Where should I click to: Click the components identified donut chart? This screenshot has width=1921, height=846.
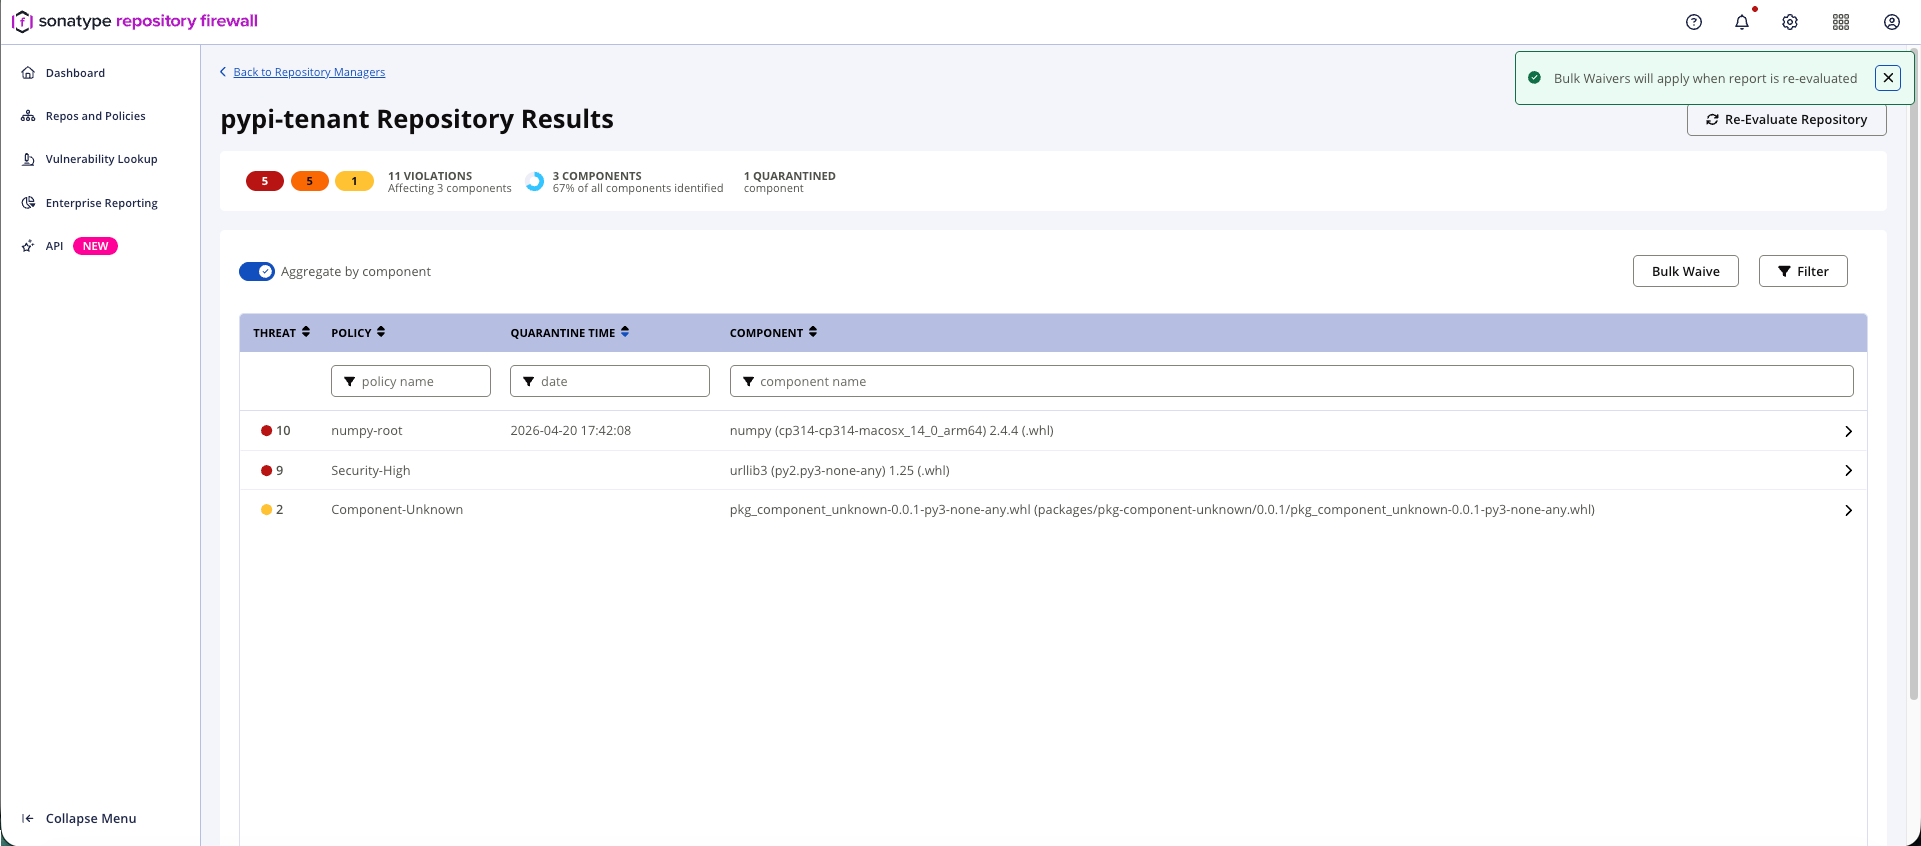tap(535, 181)
